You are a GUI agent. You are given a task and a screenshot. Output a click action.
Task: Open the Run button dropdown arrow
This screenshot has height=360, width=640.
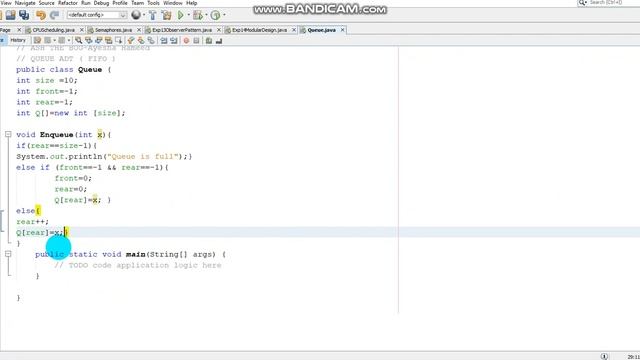pos(188,15)
